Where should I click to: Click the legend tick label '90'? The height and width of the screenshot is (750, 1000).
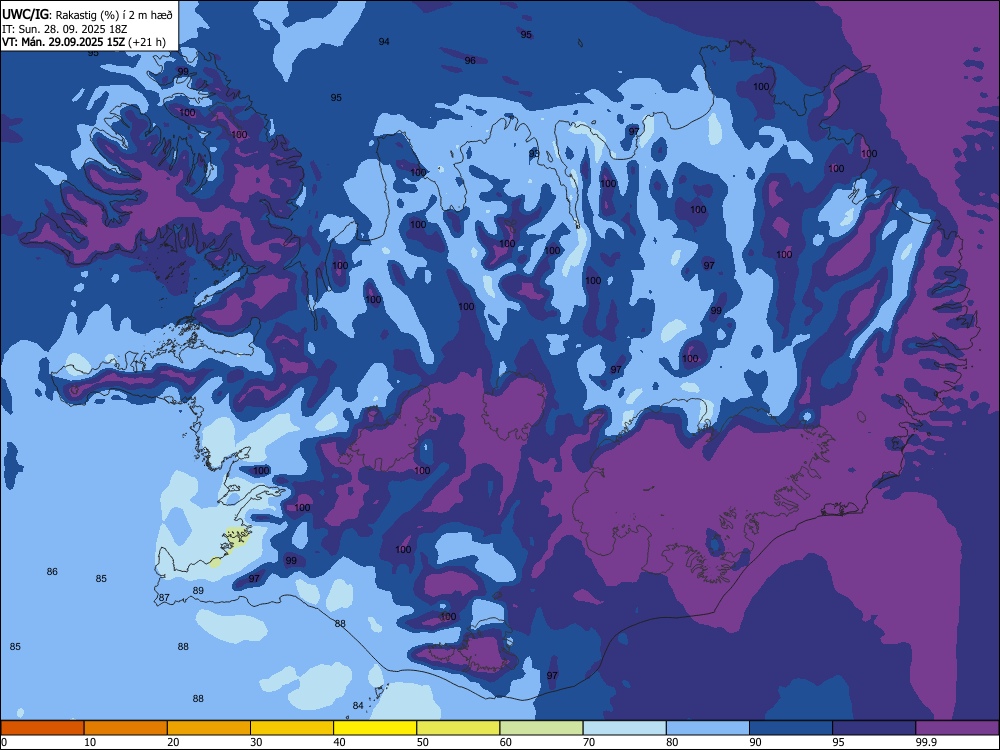click(x=755, y=742)
